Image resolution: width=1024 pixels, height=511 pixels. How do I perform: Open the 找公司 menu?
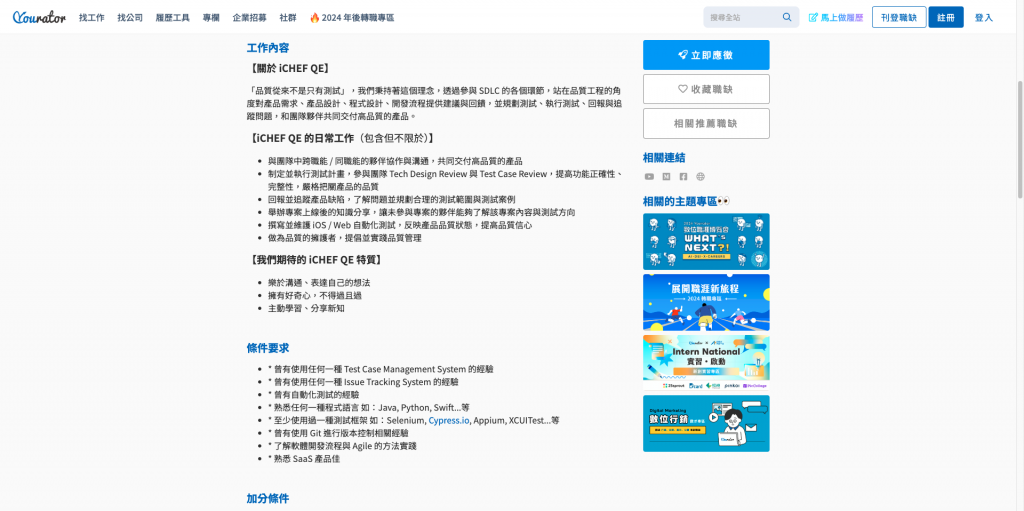[x=130, y=18]
